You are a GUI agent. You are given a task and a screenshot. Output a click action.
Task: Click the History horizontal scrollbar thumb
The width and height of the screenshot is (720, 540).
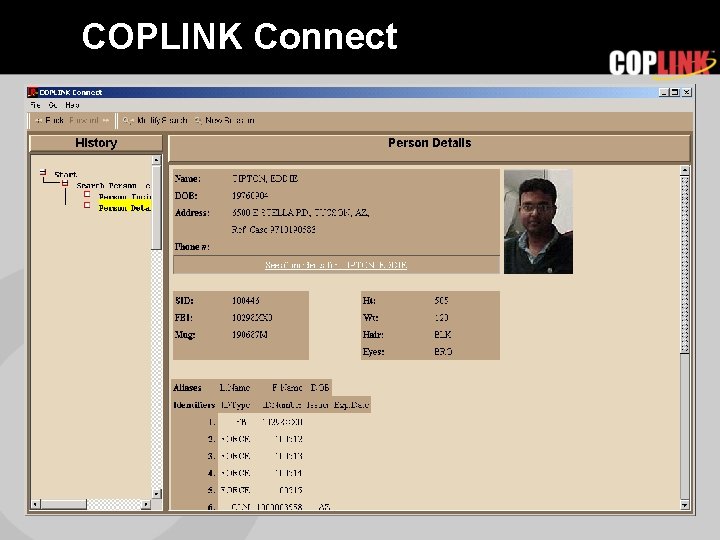63,504
